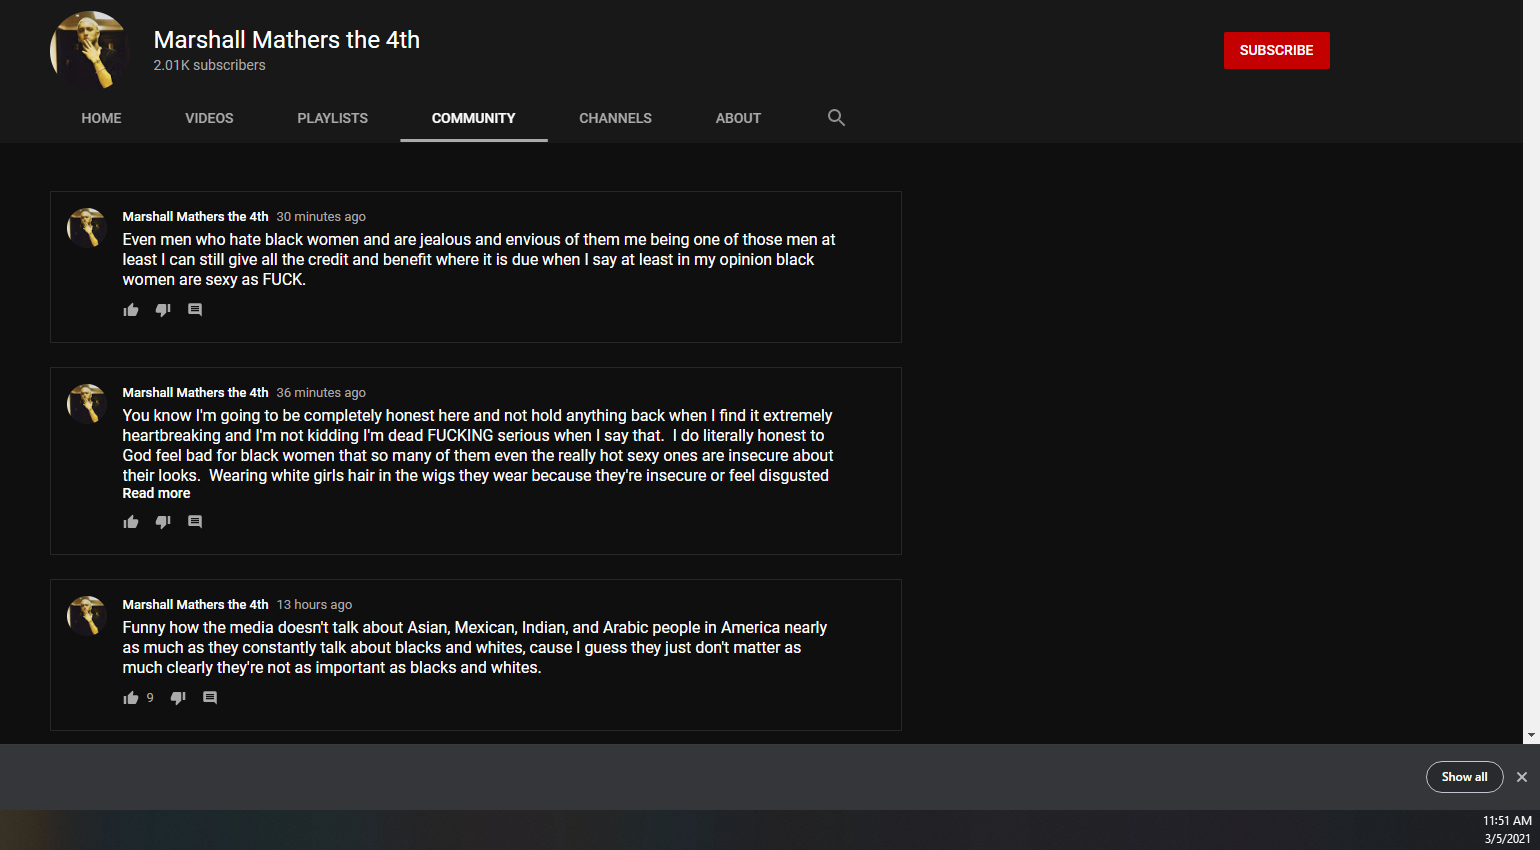The width and height of the screenshot is (1540, 850).
Task: Click the channel title Marshall Mathers the 4th
Action: pos(287,40)
